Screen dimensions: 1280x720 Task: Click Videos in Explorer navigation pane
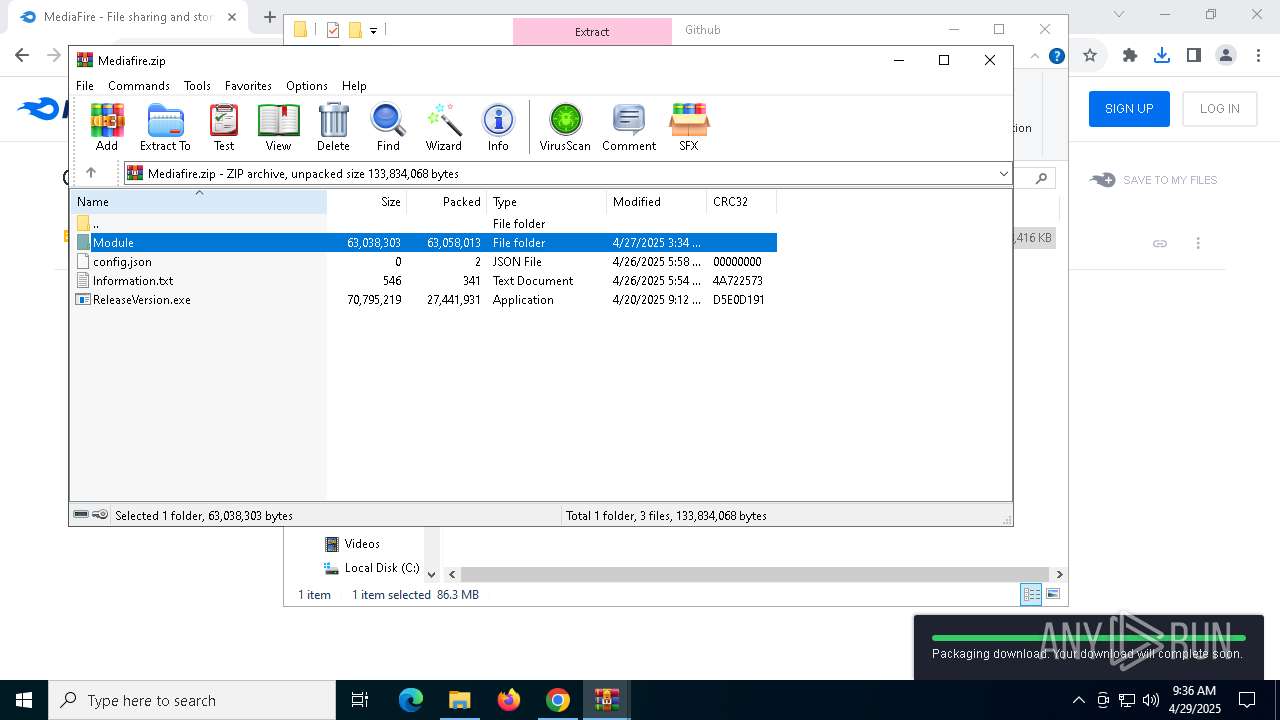click(362, 544)
